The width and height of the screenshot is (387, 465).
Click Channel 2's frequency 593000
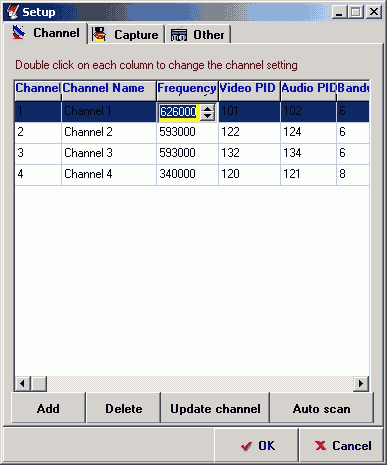(187, 132)
